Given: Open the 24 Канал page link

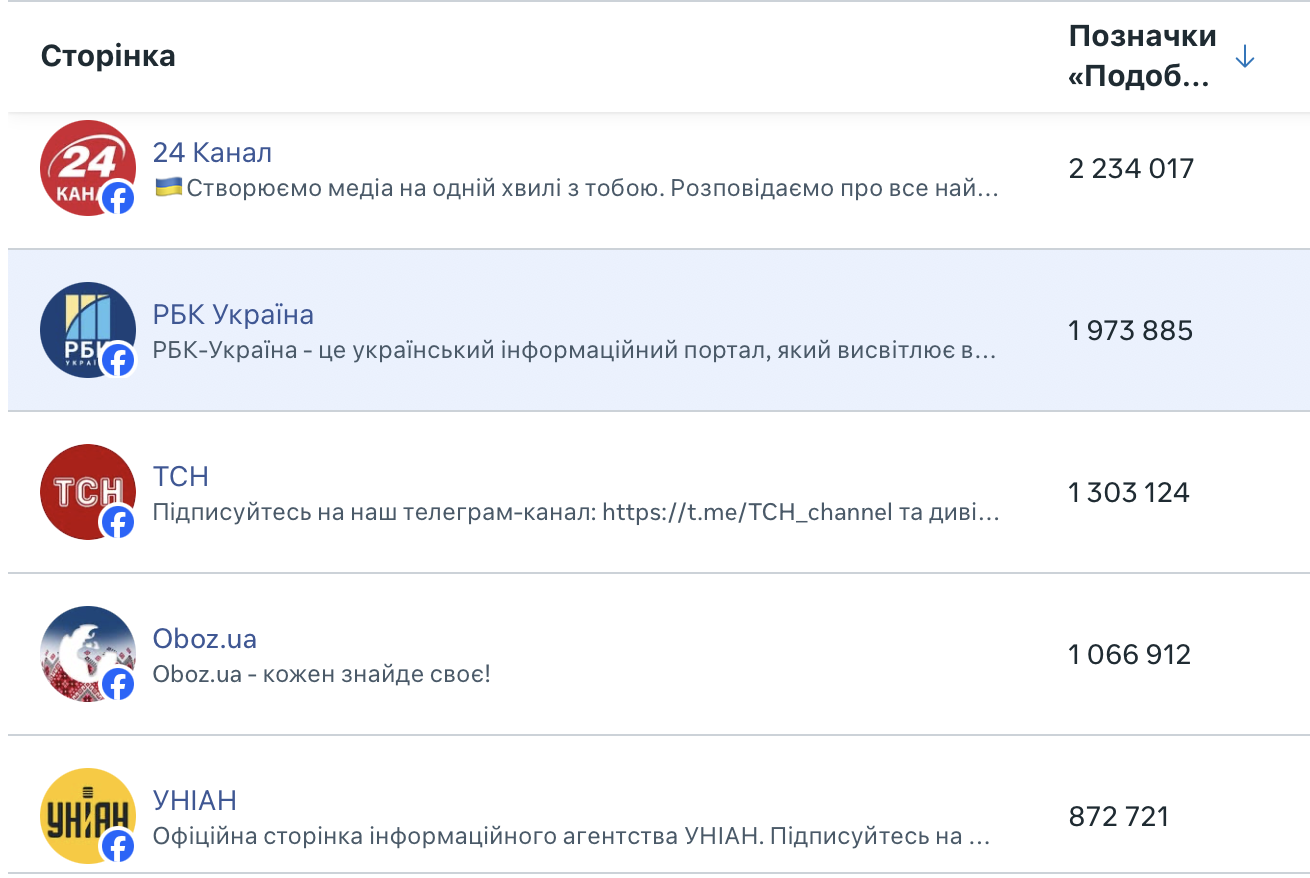Looking at the screenshot, I should [212, 152].
